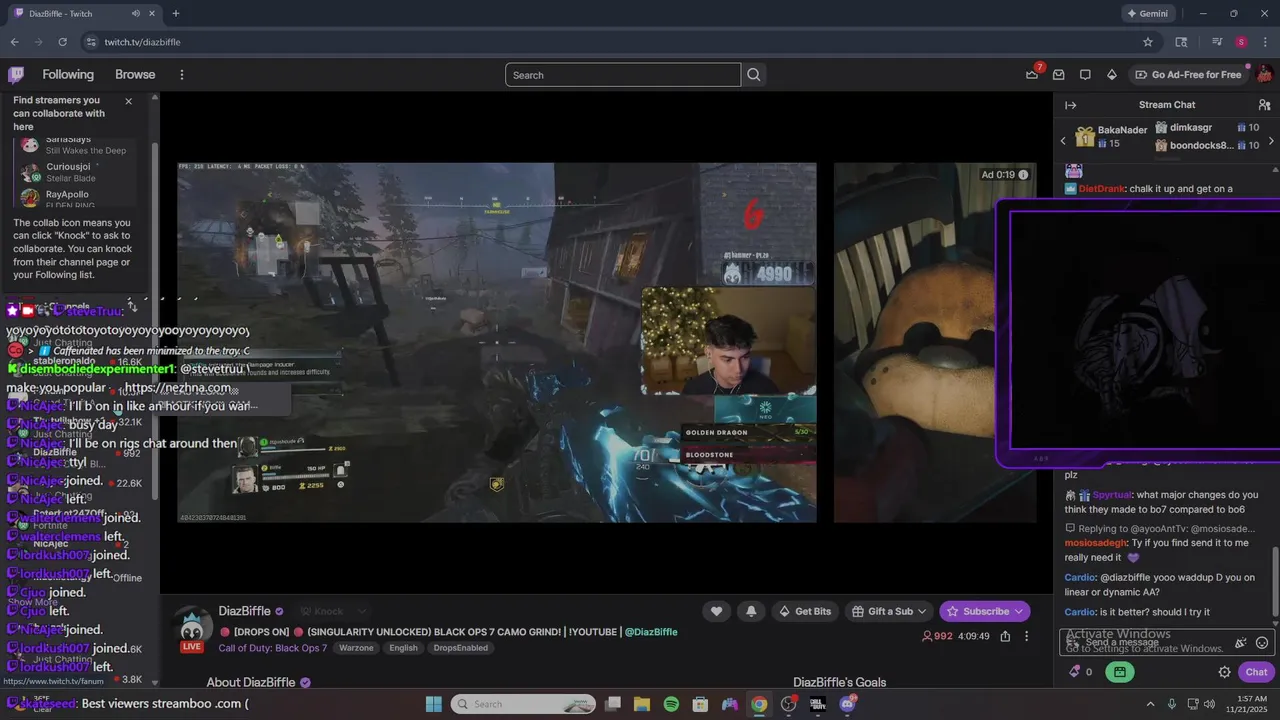Click the Bits diamond icon in header
The width and height of the screenshot is (1280, 720).
[x=1111, y=75]
